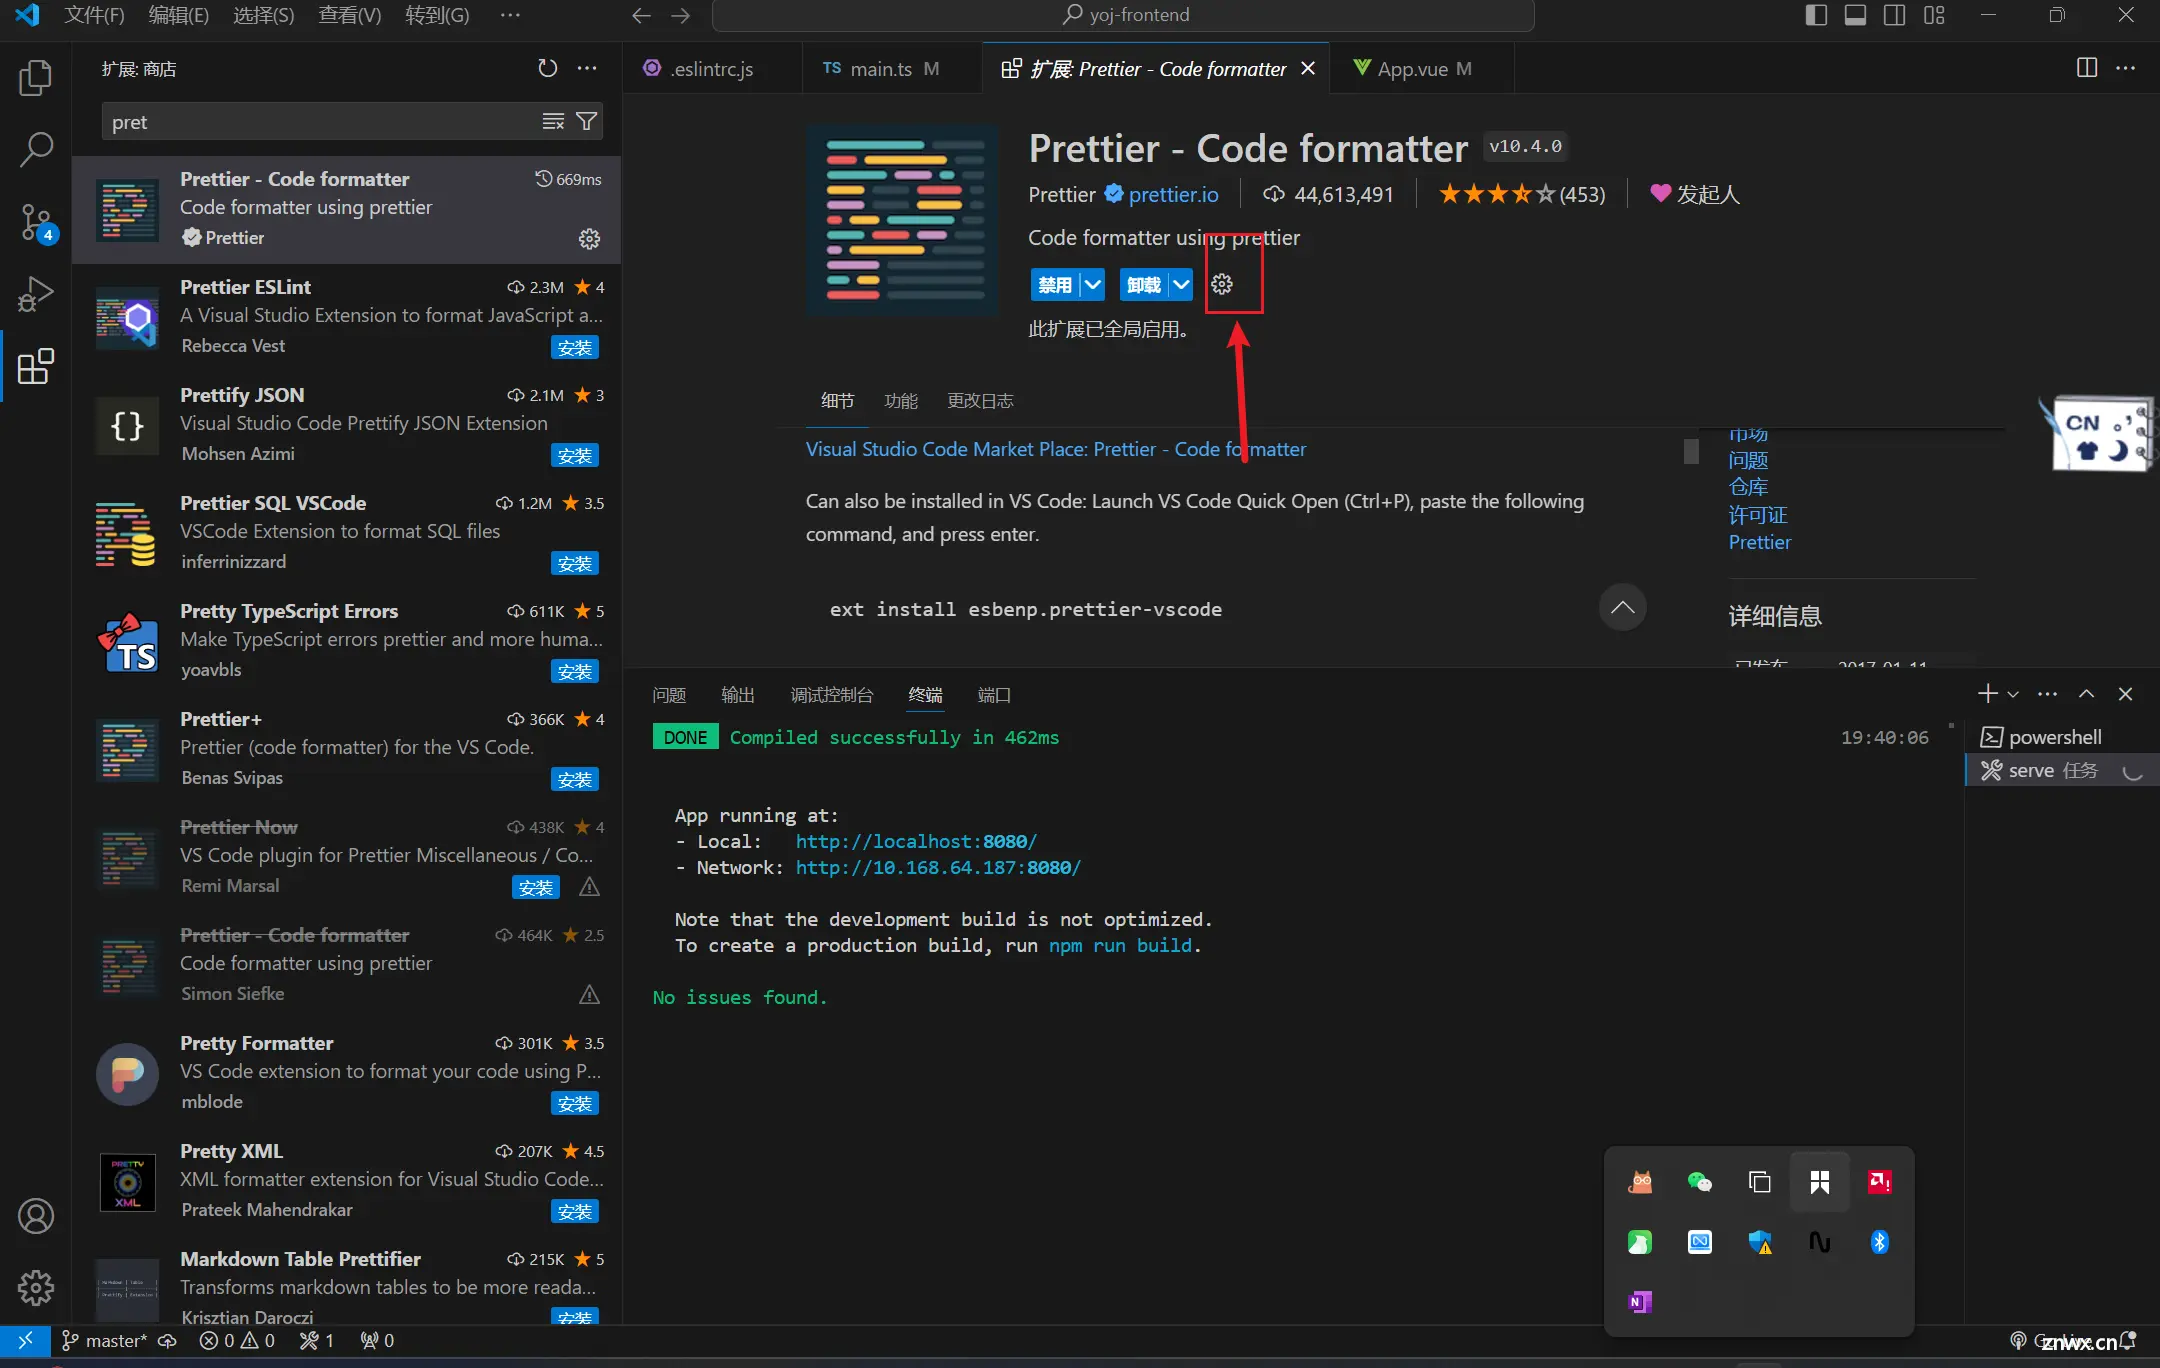The width and height of the screenshot is (2160, 1368).
Task: Open Source Control view with badge 4
Action: [36, 222]
